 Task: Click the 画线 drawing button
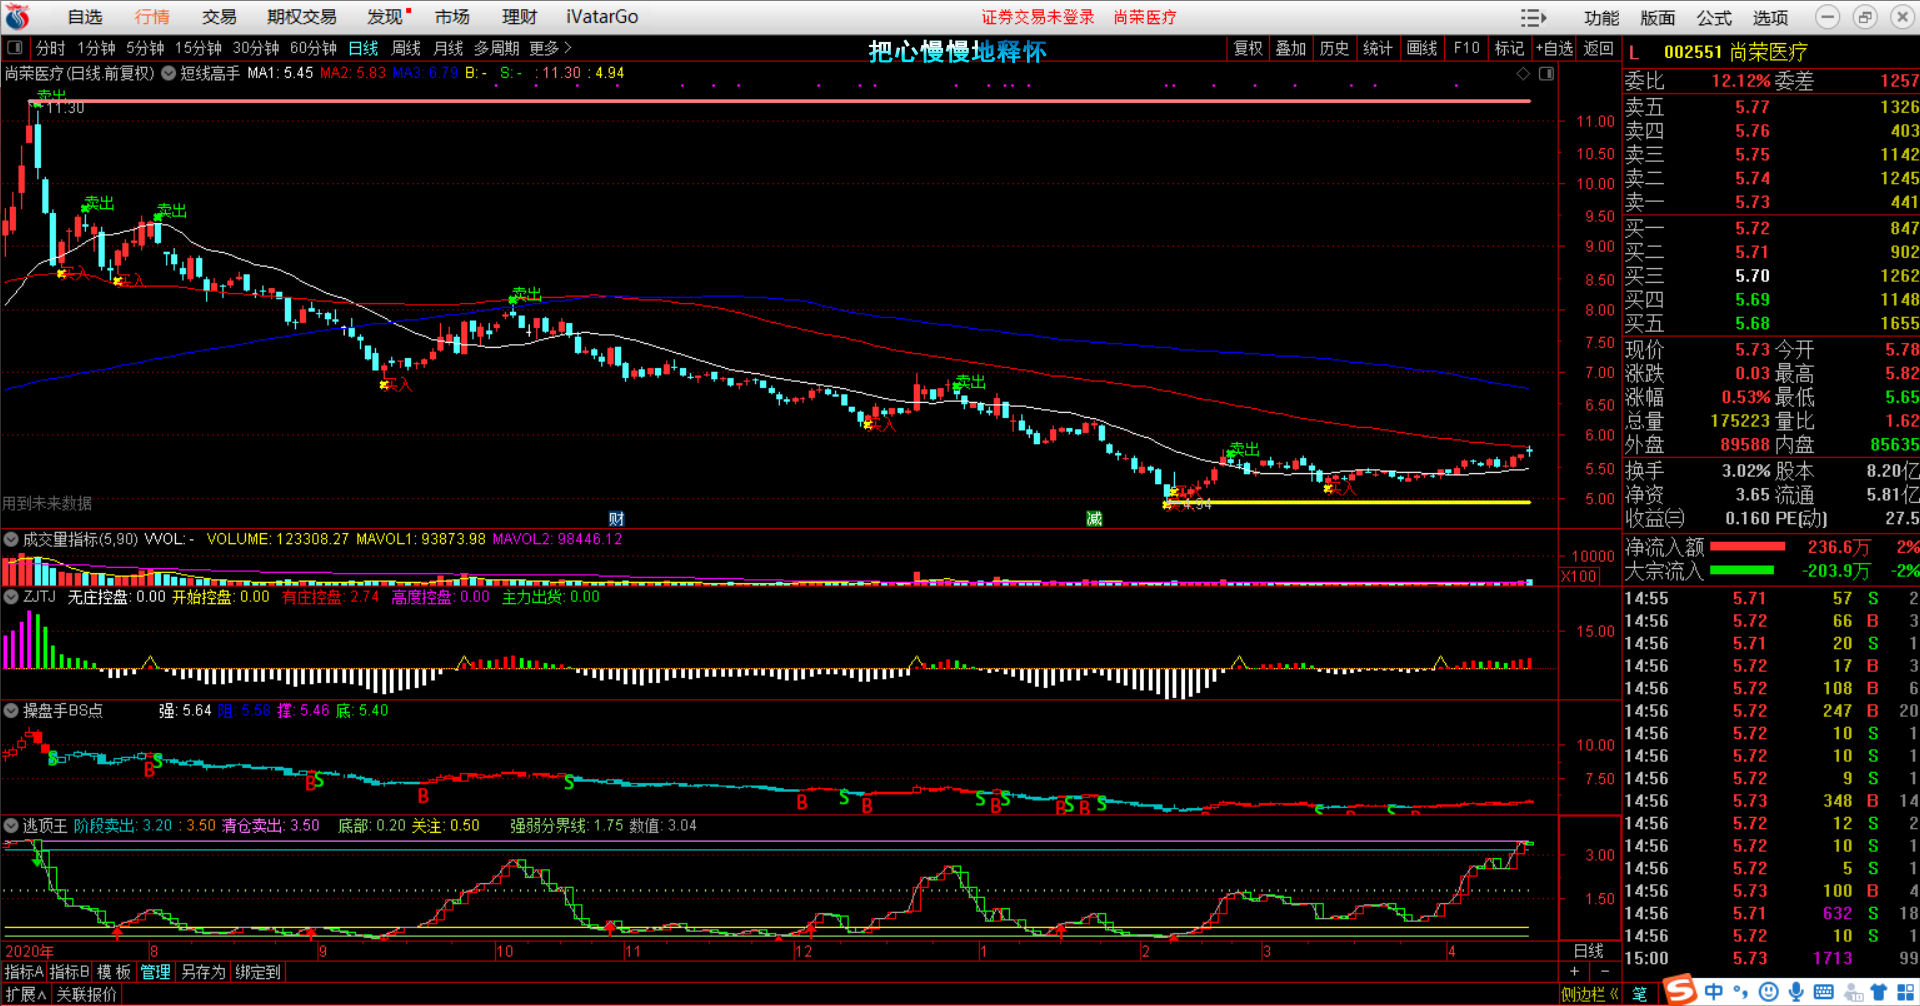point(1422,48)
